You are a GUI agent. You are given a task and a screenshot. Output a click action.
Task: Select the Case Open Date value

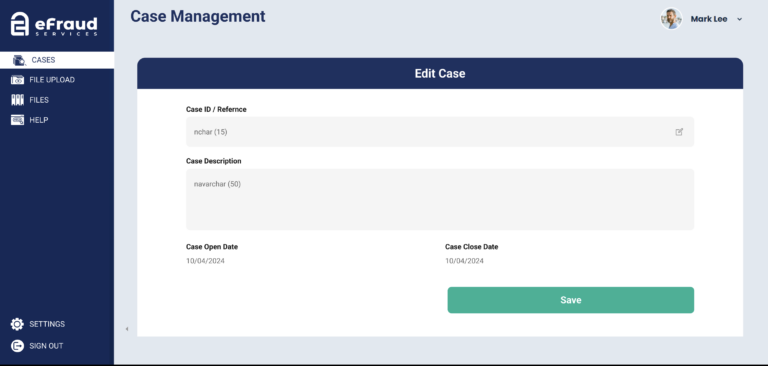point(205,261)
